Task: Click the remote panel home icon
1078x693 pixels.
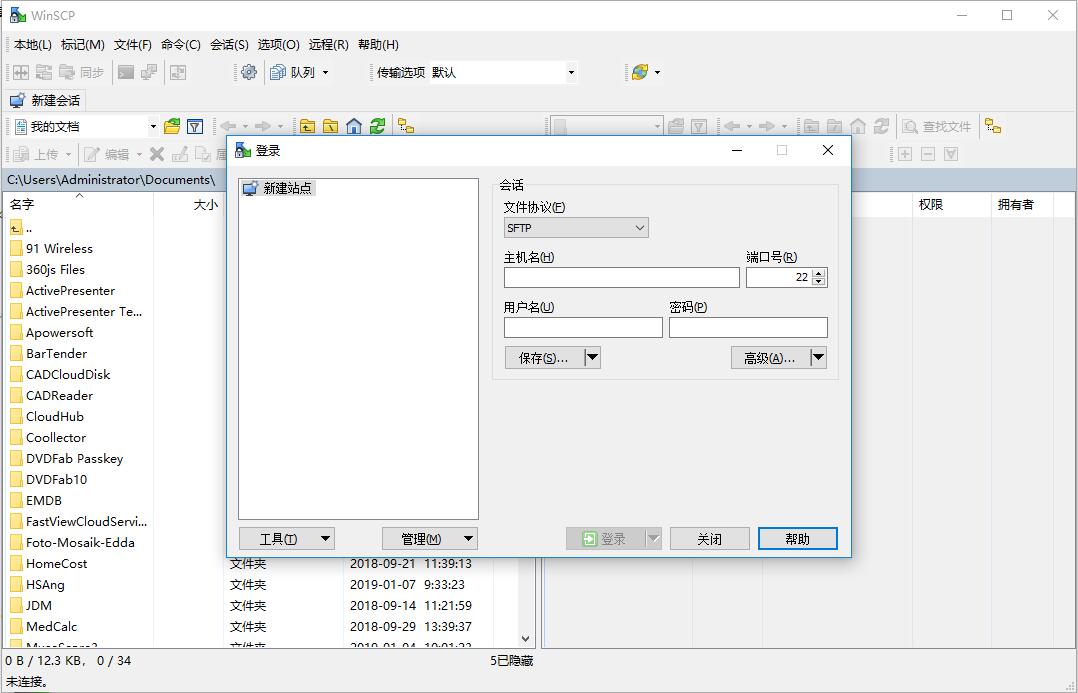Action: (858, 126)
